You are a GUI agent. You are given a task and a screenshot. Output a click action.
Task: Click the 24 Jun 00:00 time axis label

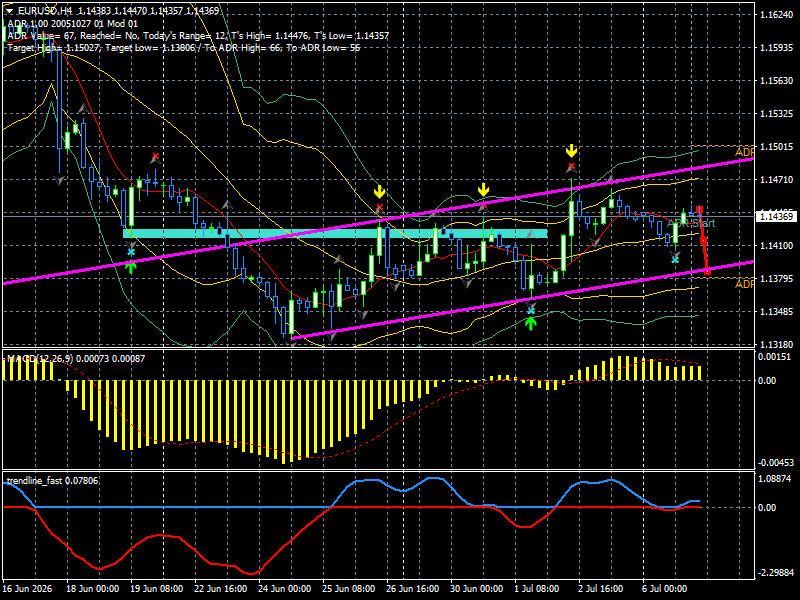[285, 589]
